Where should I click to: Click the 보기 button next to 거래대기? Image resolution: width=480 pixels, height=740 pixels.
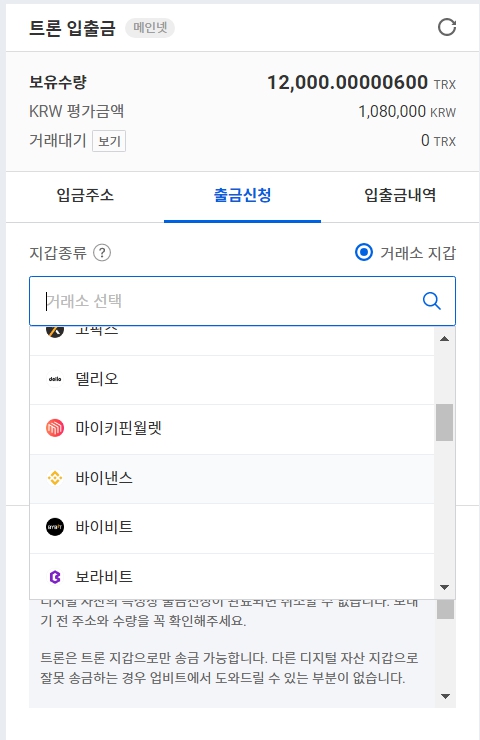[109, 141]
